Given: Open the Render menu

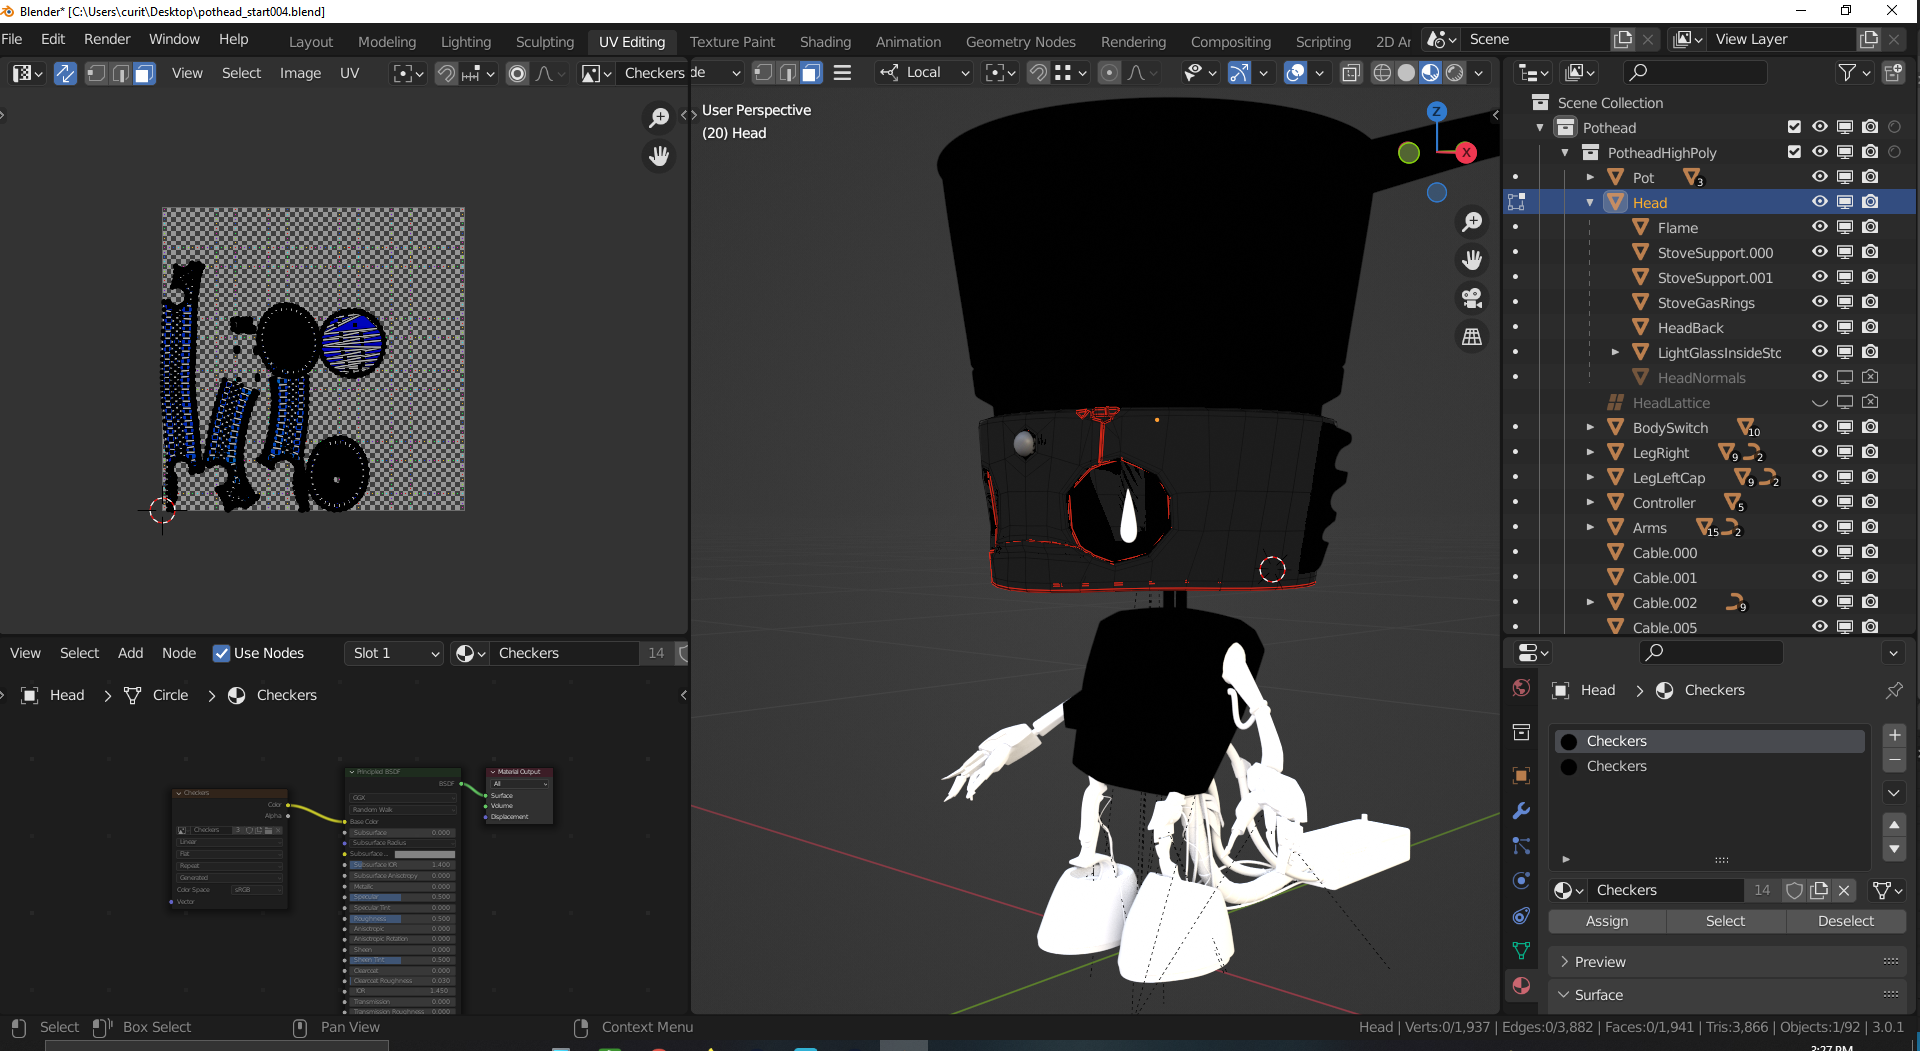Looking at the screenshot, I should [107, 39].
